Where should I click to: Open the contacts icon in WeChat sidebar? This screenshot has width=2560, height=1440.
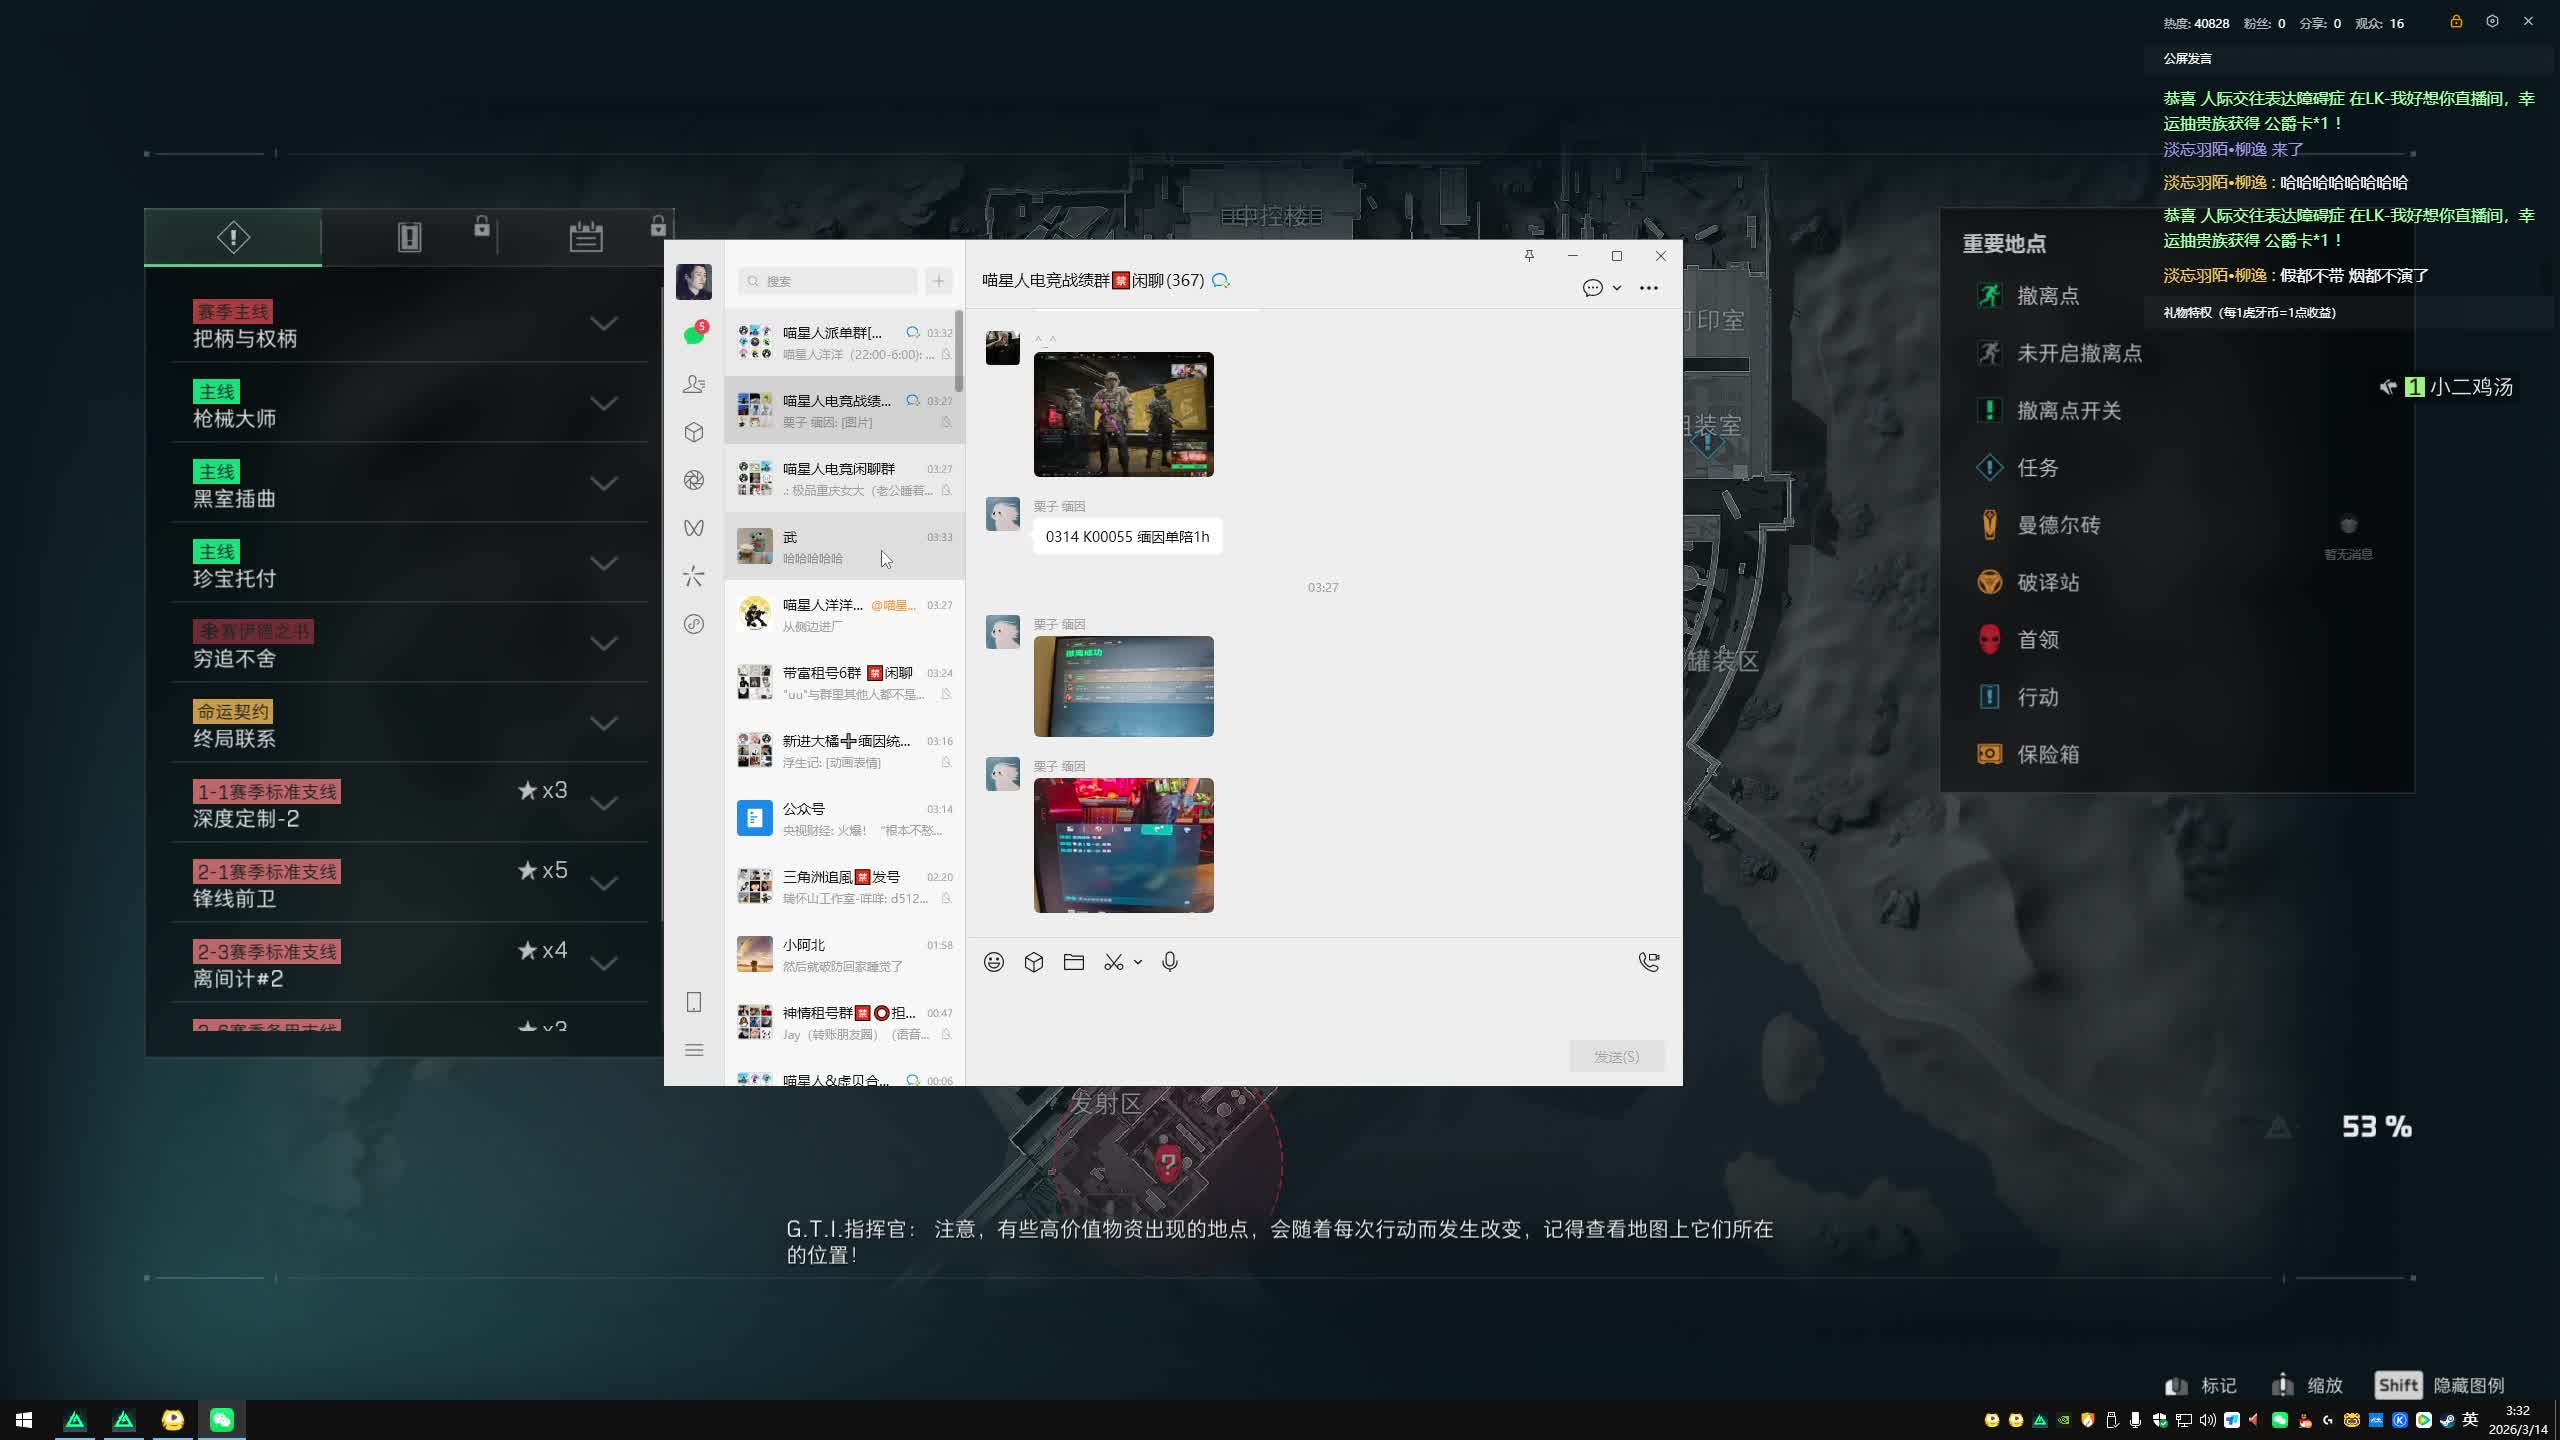point(693,384)
